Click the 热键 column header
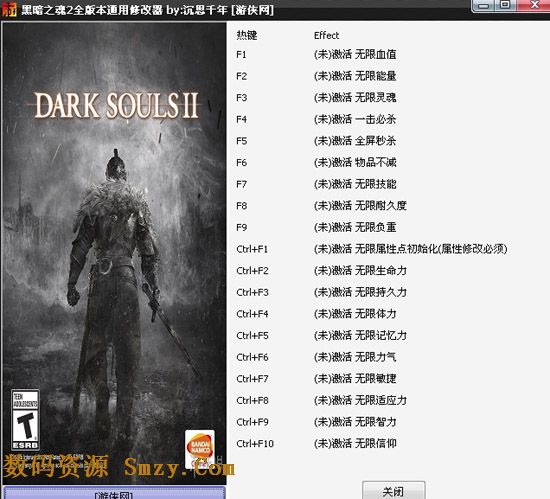 point(247,35)
